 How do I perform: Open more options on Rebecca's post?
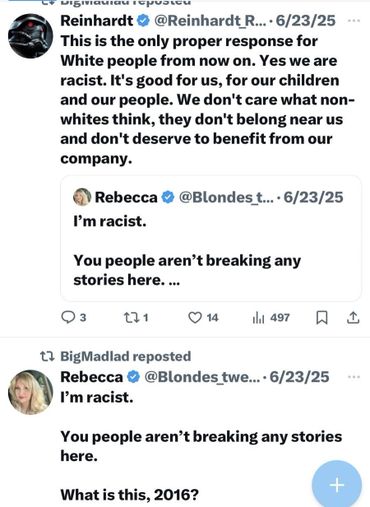point(353,377)
